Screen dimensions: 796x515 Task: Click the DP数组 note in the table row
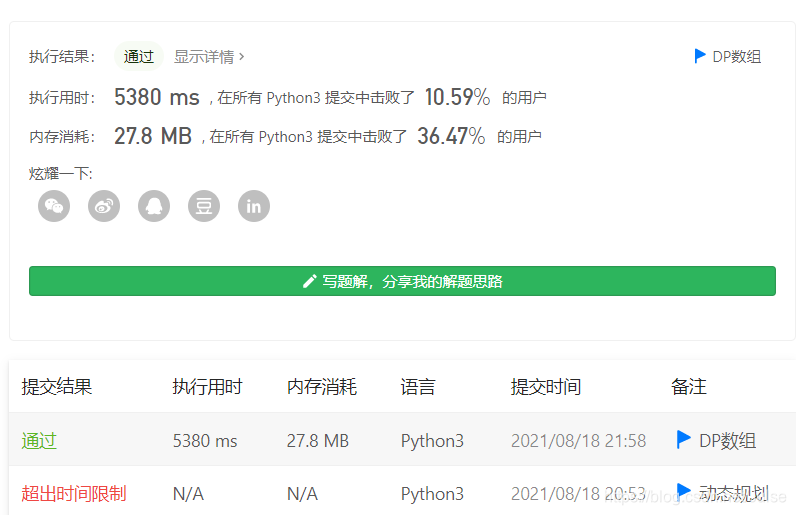[x=727, y=441]
